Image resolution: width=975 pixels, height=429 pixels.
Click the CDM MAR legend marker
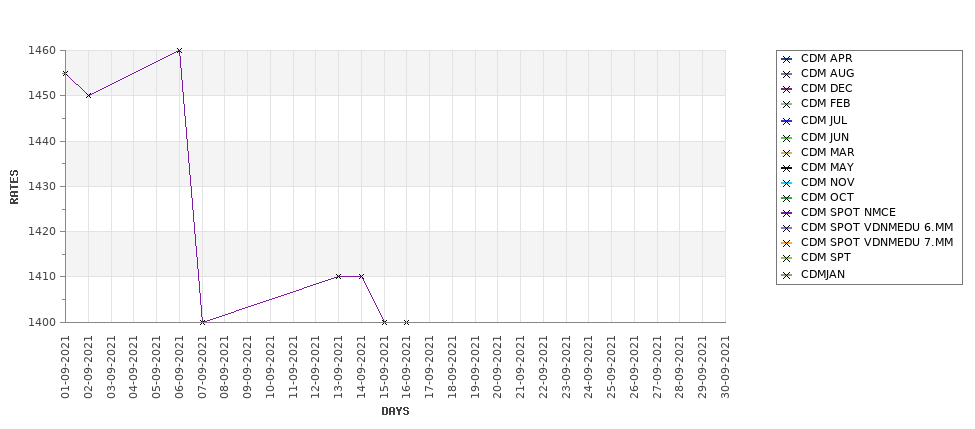click(x=787, y=153)
